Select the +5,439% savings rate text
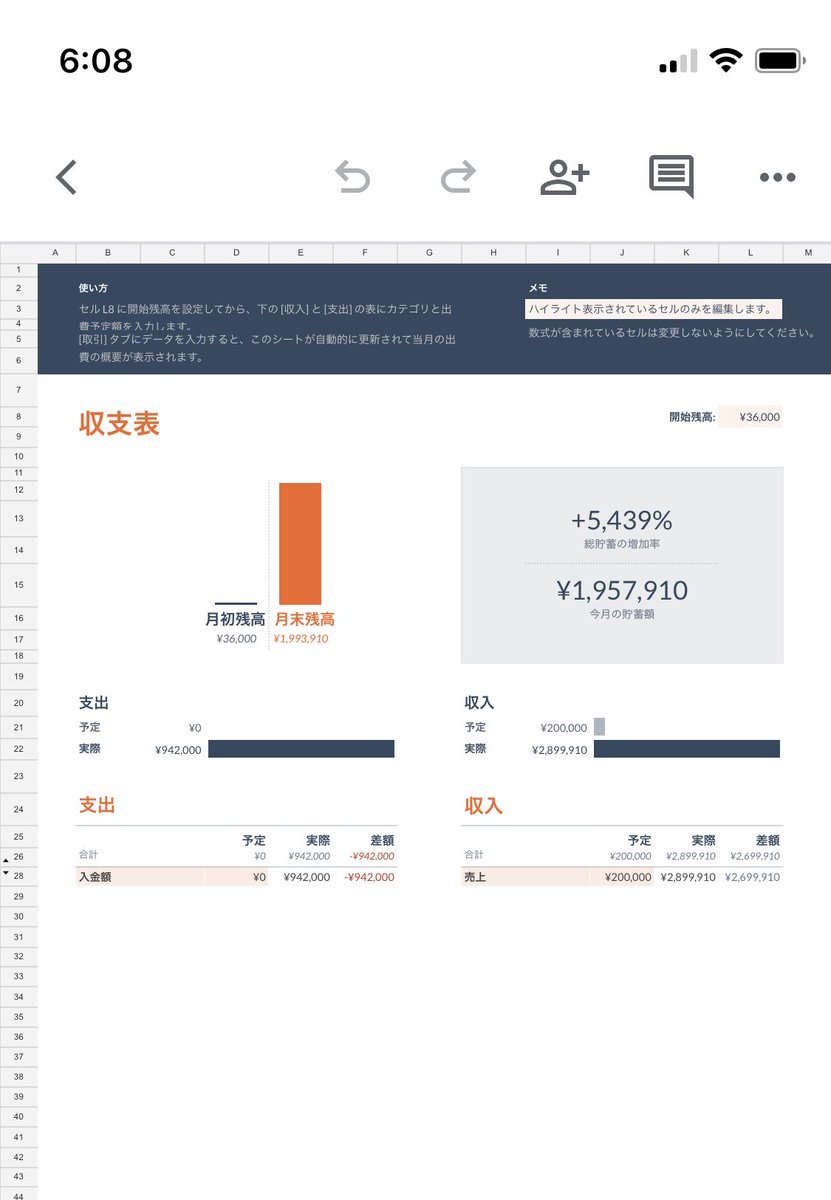This screenshot has width=831, height=1200. click(x=621, y=520)
